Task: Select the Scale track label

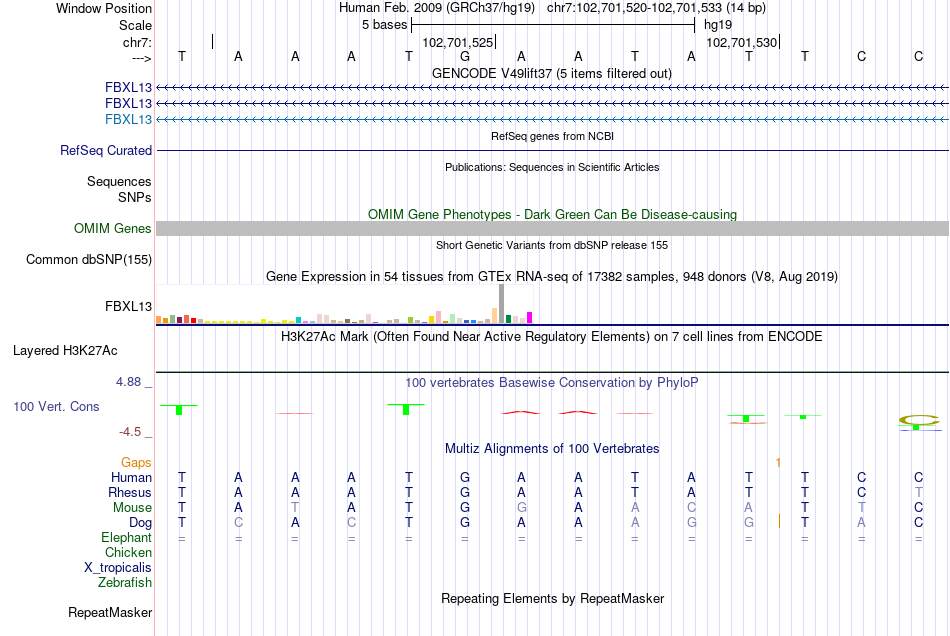Action: tap(135, 25)
